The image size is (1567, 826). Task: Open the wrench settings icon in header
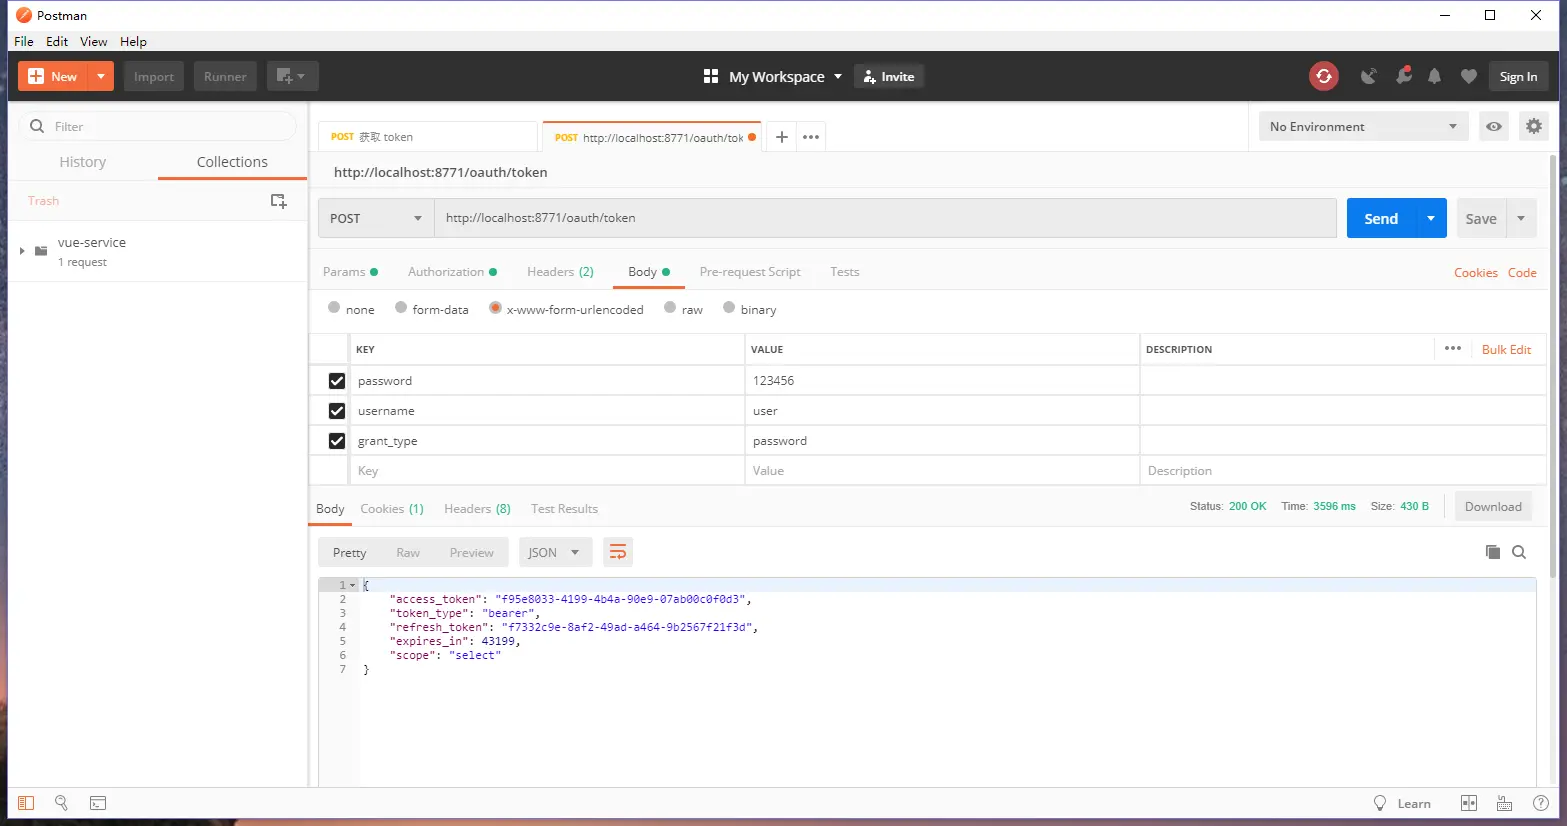1404,76
